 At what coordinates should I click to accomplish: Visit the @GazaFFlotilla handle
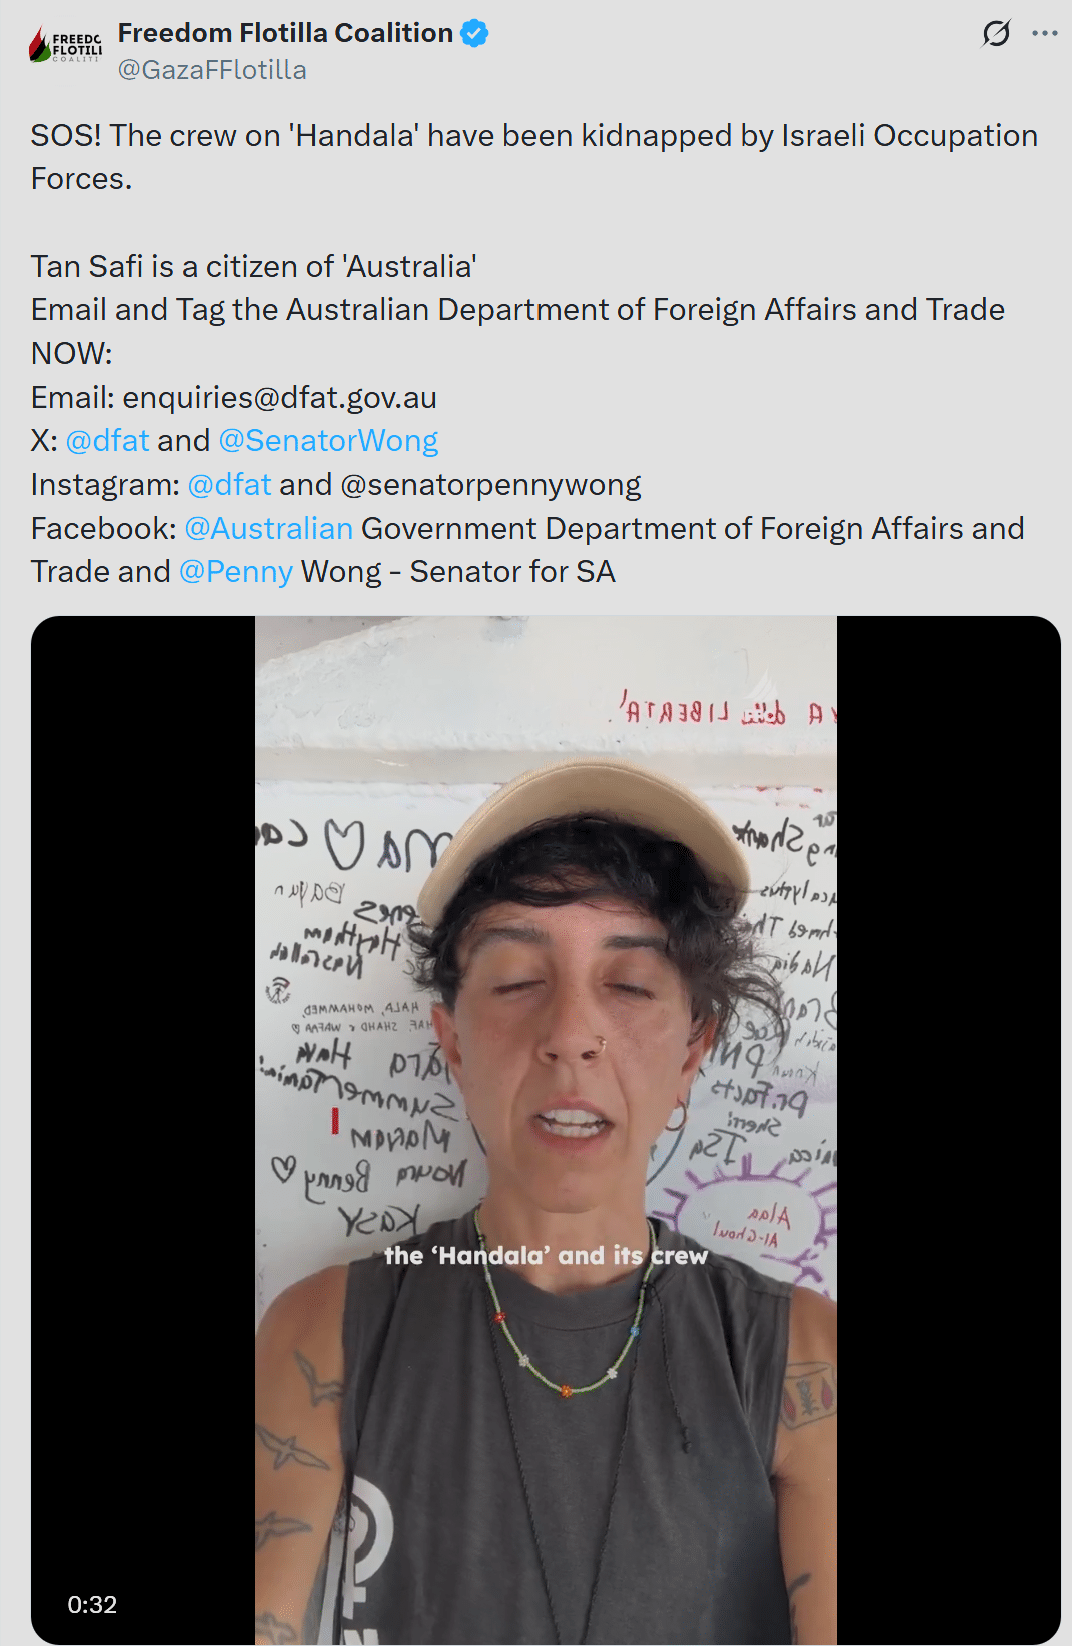[212, 70]
